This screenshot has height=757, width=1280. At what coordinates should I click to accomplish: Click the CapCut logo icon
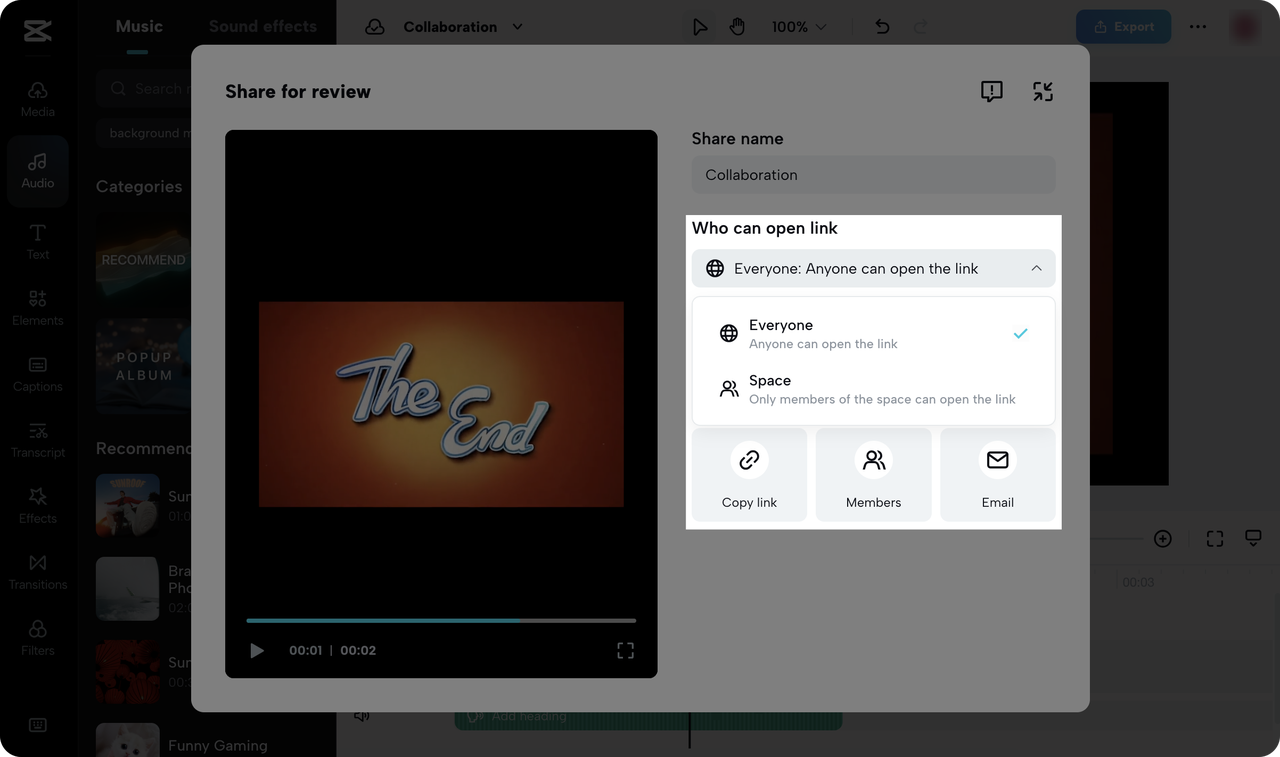[37, 30]
